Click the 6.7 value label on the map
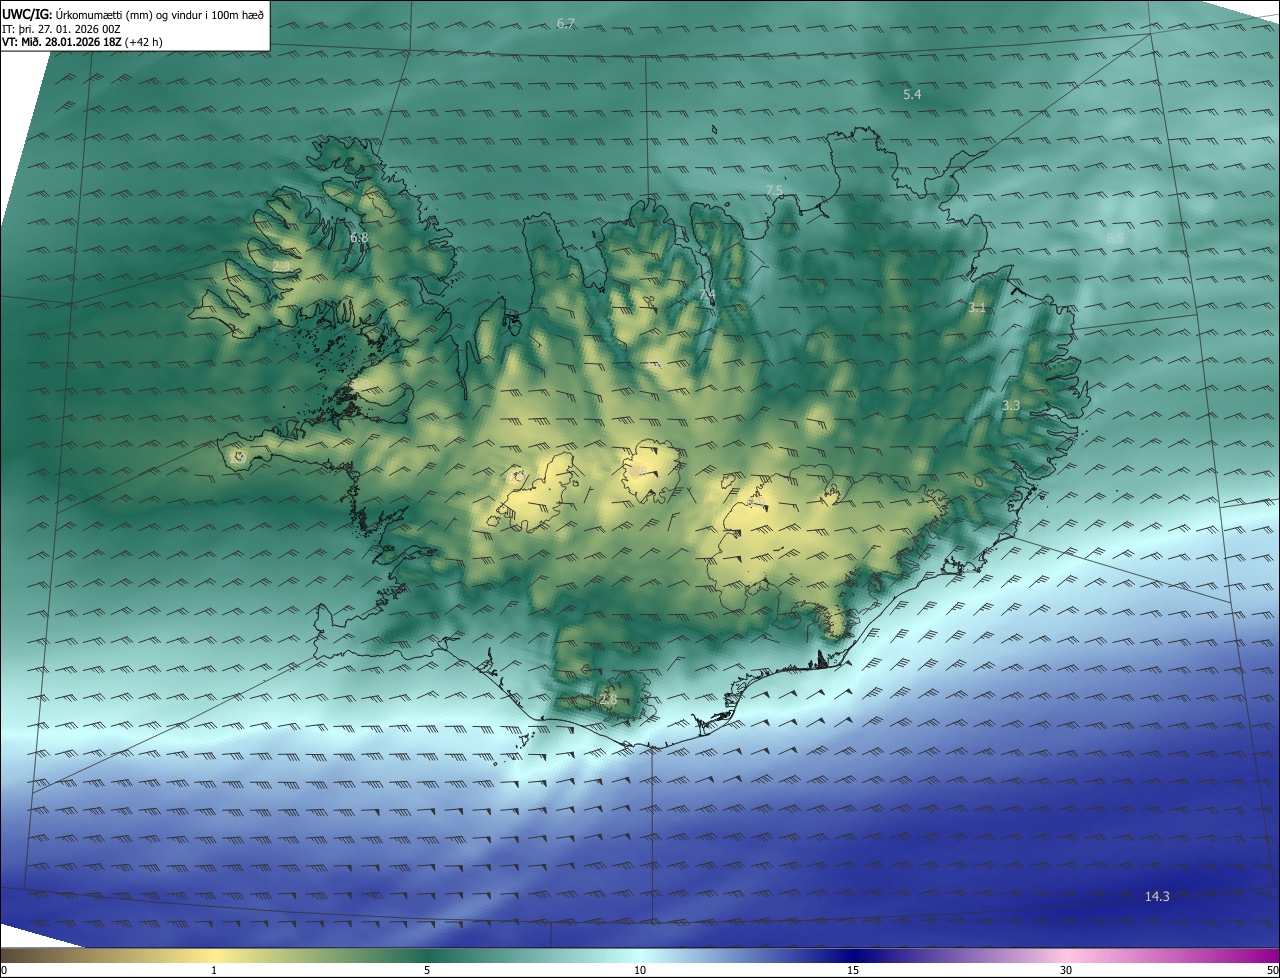This screenshot has width=1280, height=978. click(x=566, y=23)
